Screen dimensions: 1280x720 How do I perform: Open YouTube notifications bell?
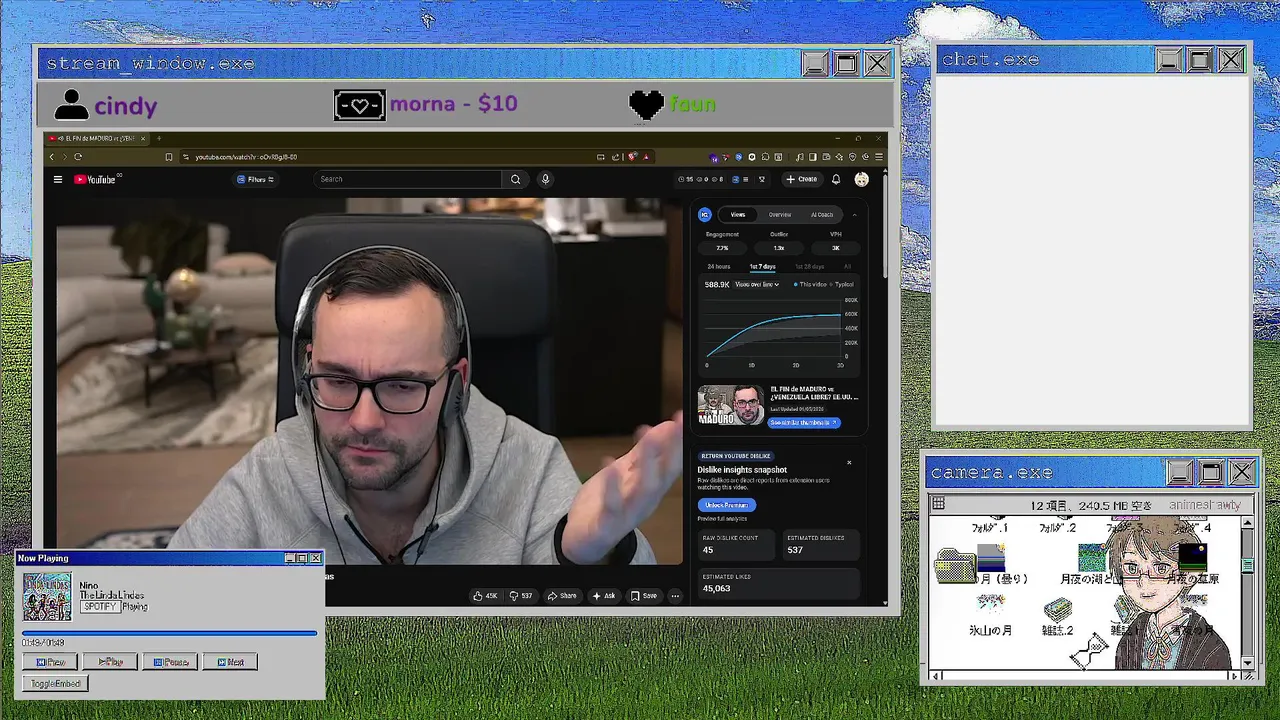pyautogui.click(x=836, y=179)
